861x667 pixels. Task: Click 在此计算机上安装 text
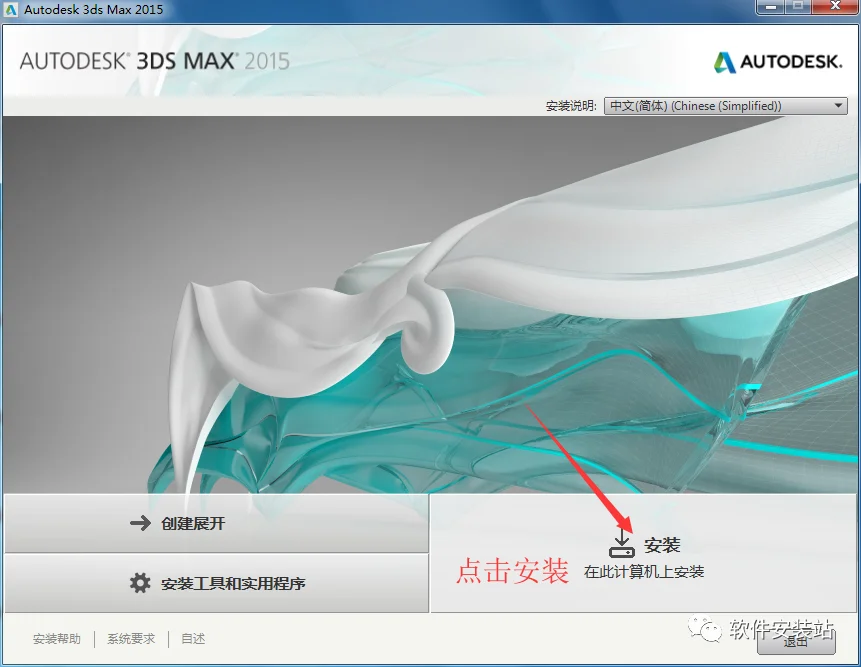click(x=644, y=572)
